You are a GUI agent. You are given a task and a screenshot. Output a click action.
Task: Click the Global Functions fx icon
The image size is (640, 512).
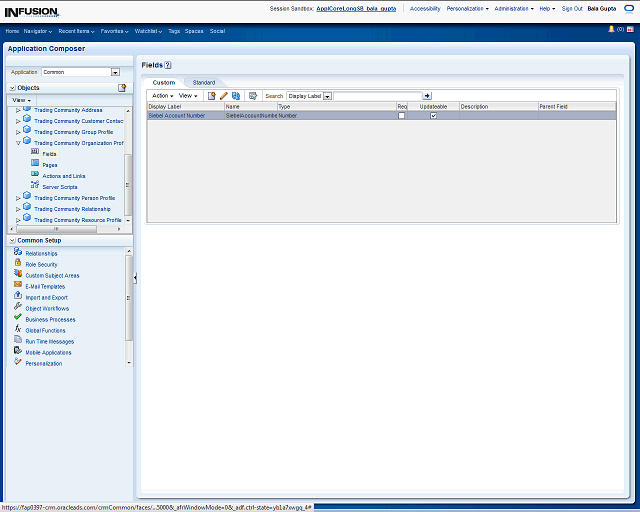pos(18,329)
